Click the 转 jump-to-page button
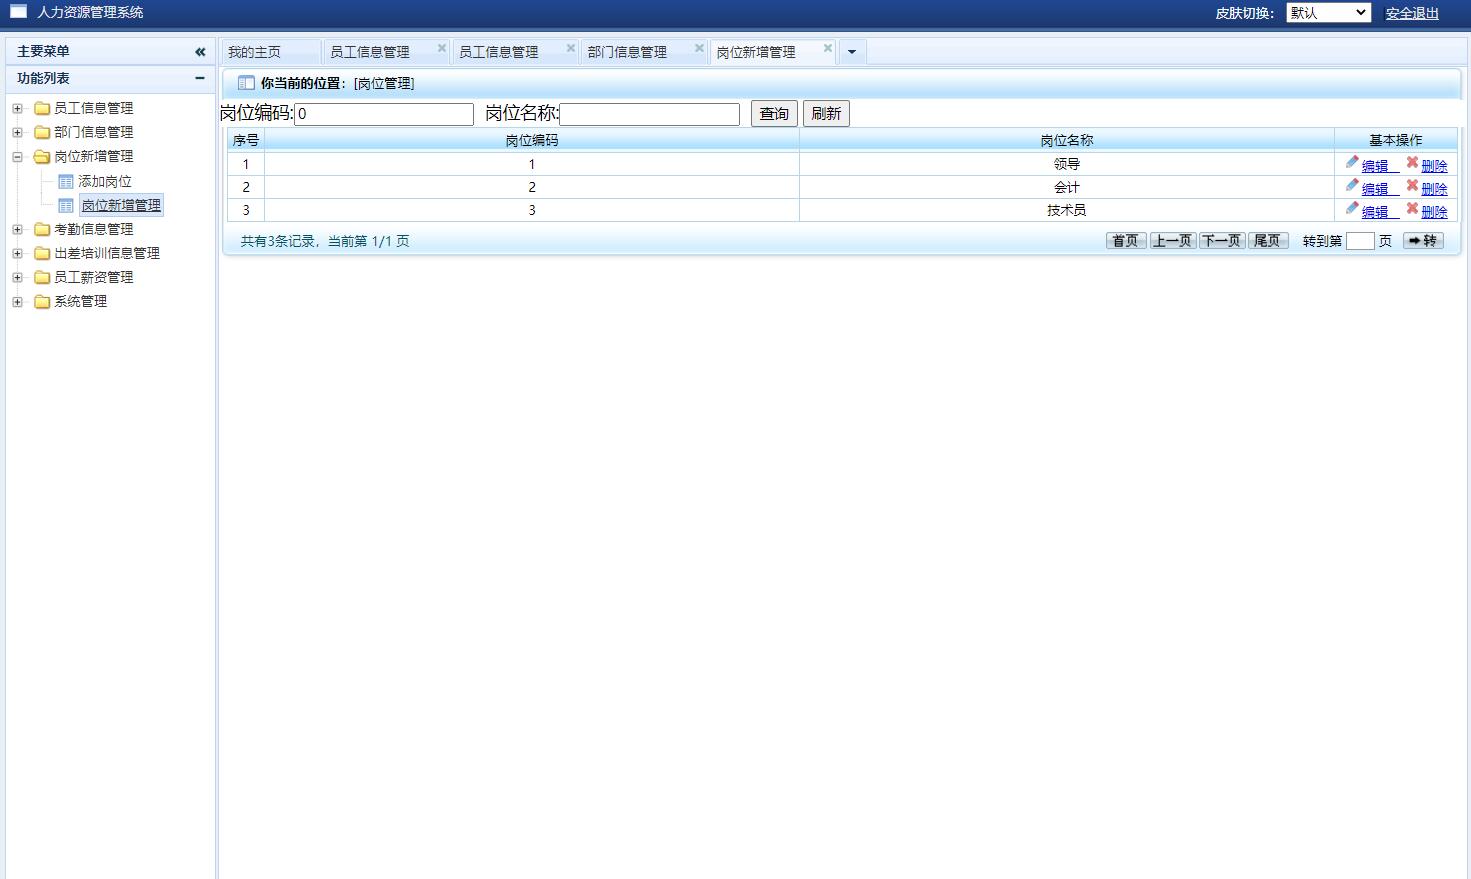 pos(1423,241)
